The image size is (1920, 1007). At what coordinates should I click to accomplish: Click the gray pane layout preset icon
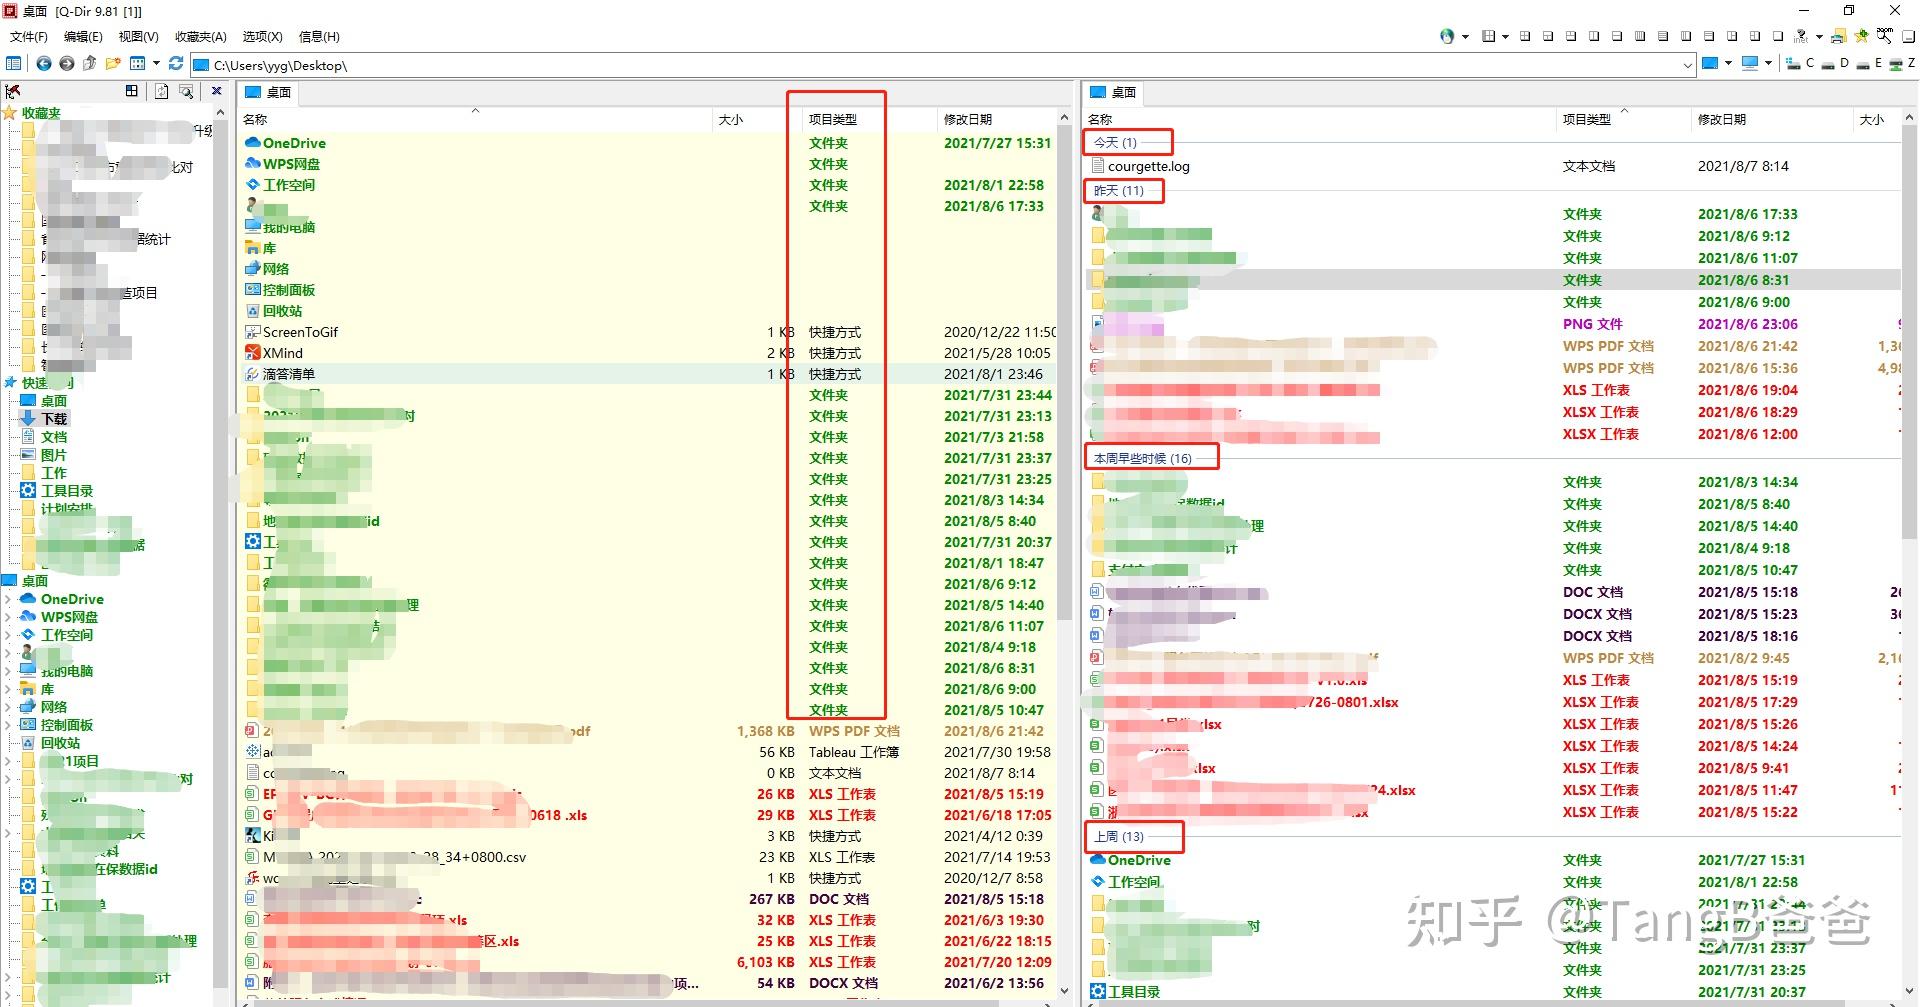(x=1488, y=36)
